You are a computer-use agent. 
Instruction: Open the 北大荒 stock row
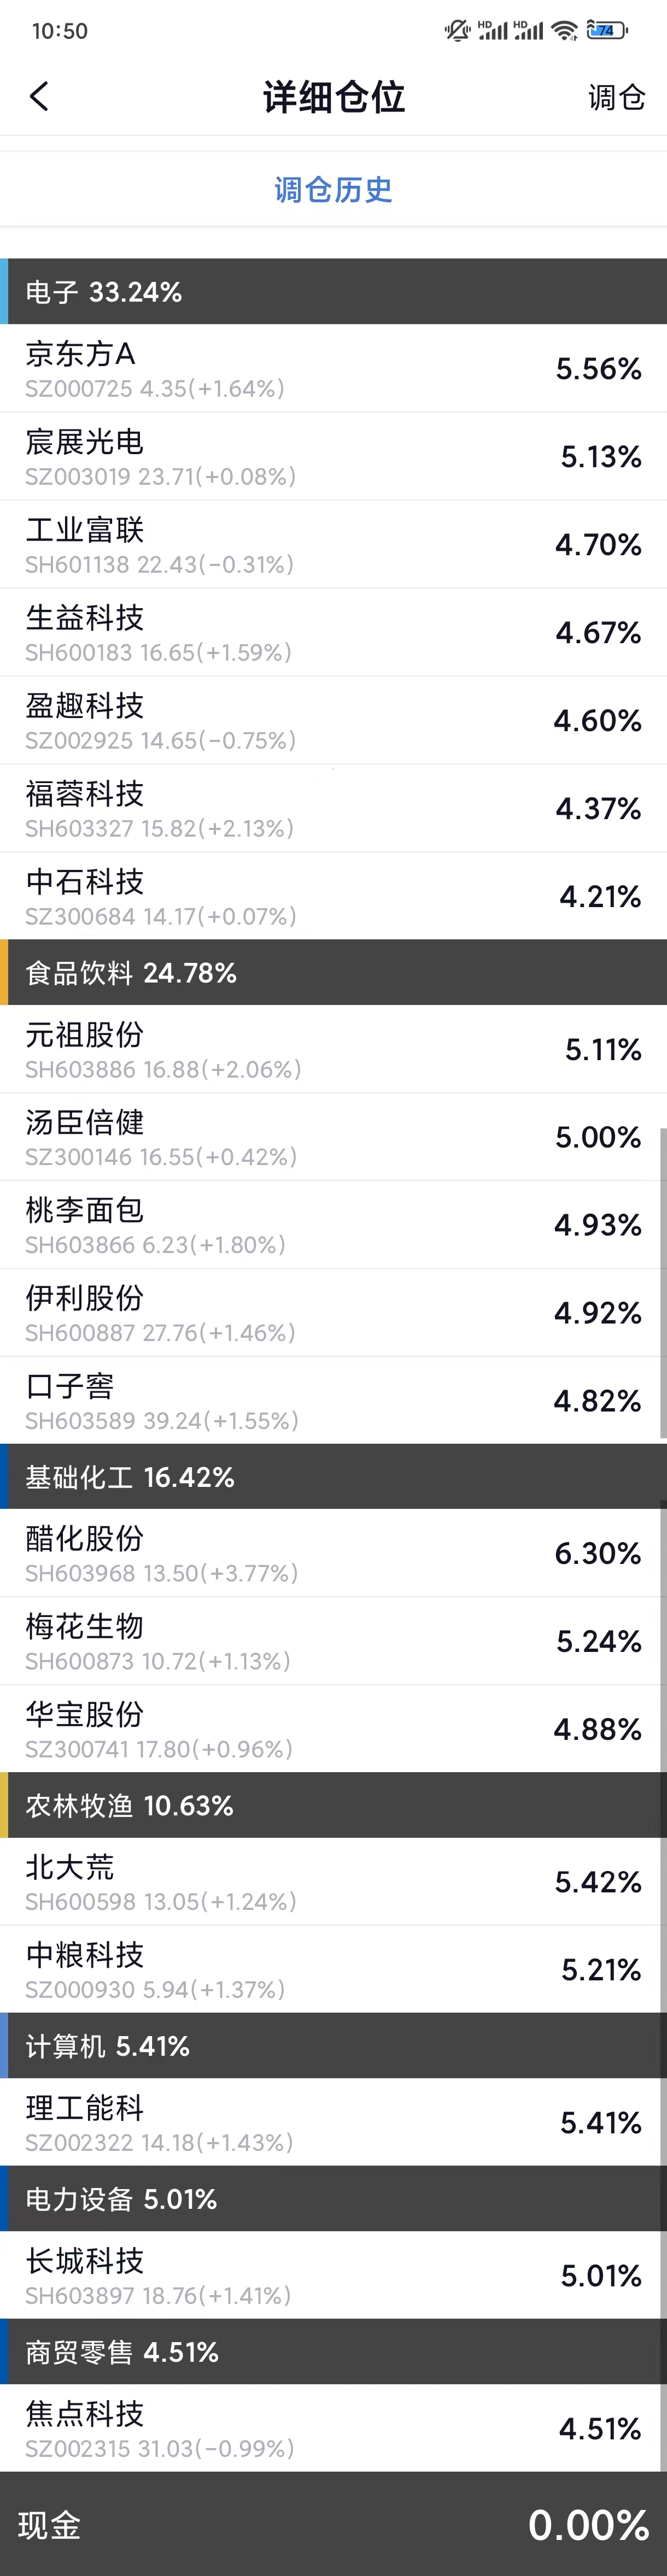tap(333, 1882)
